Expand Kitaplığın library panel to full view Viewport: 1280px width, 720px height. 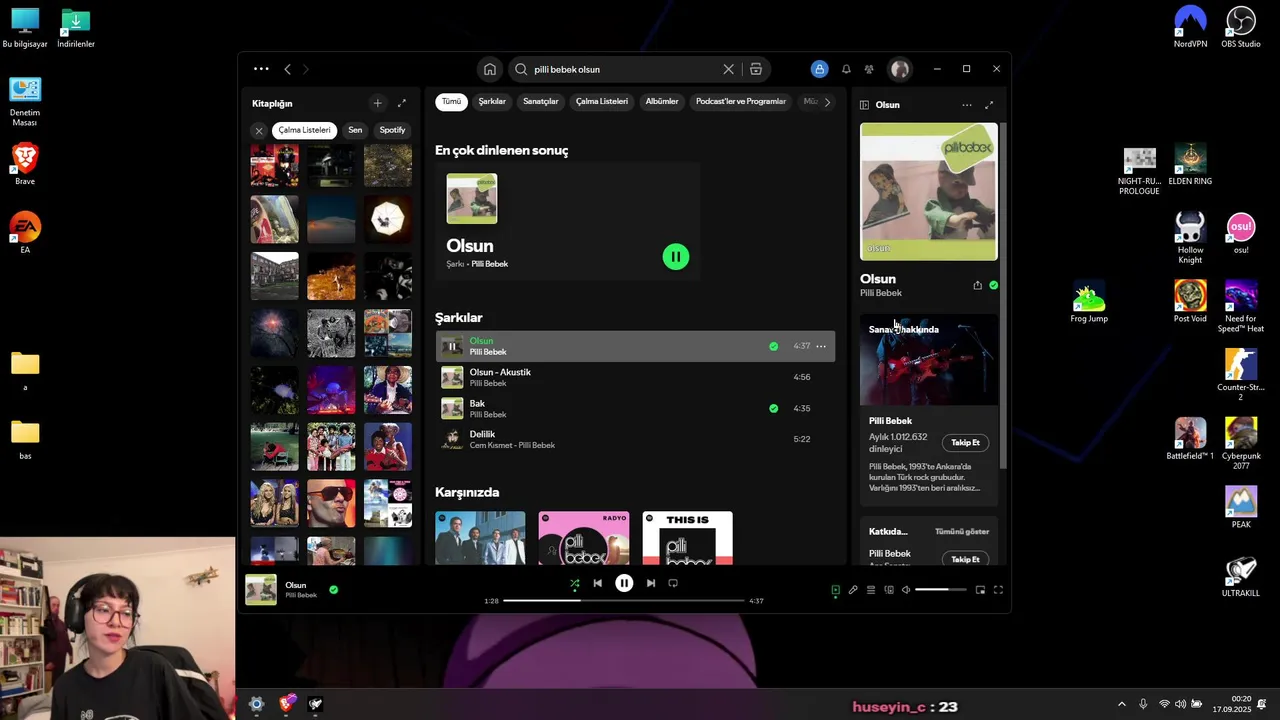point(402,103)
